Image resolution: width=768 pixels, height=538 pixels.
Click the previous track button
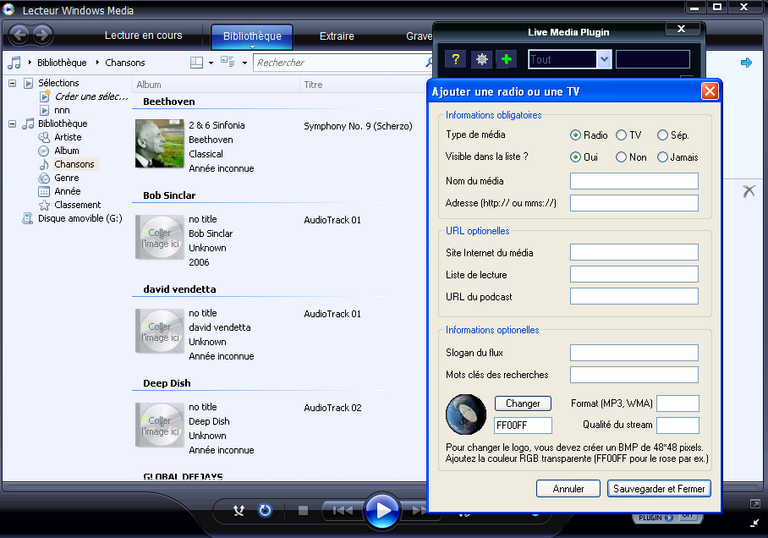(x=342, y=511)
